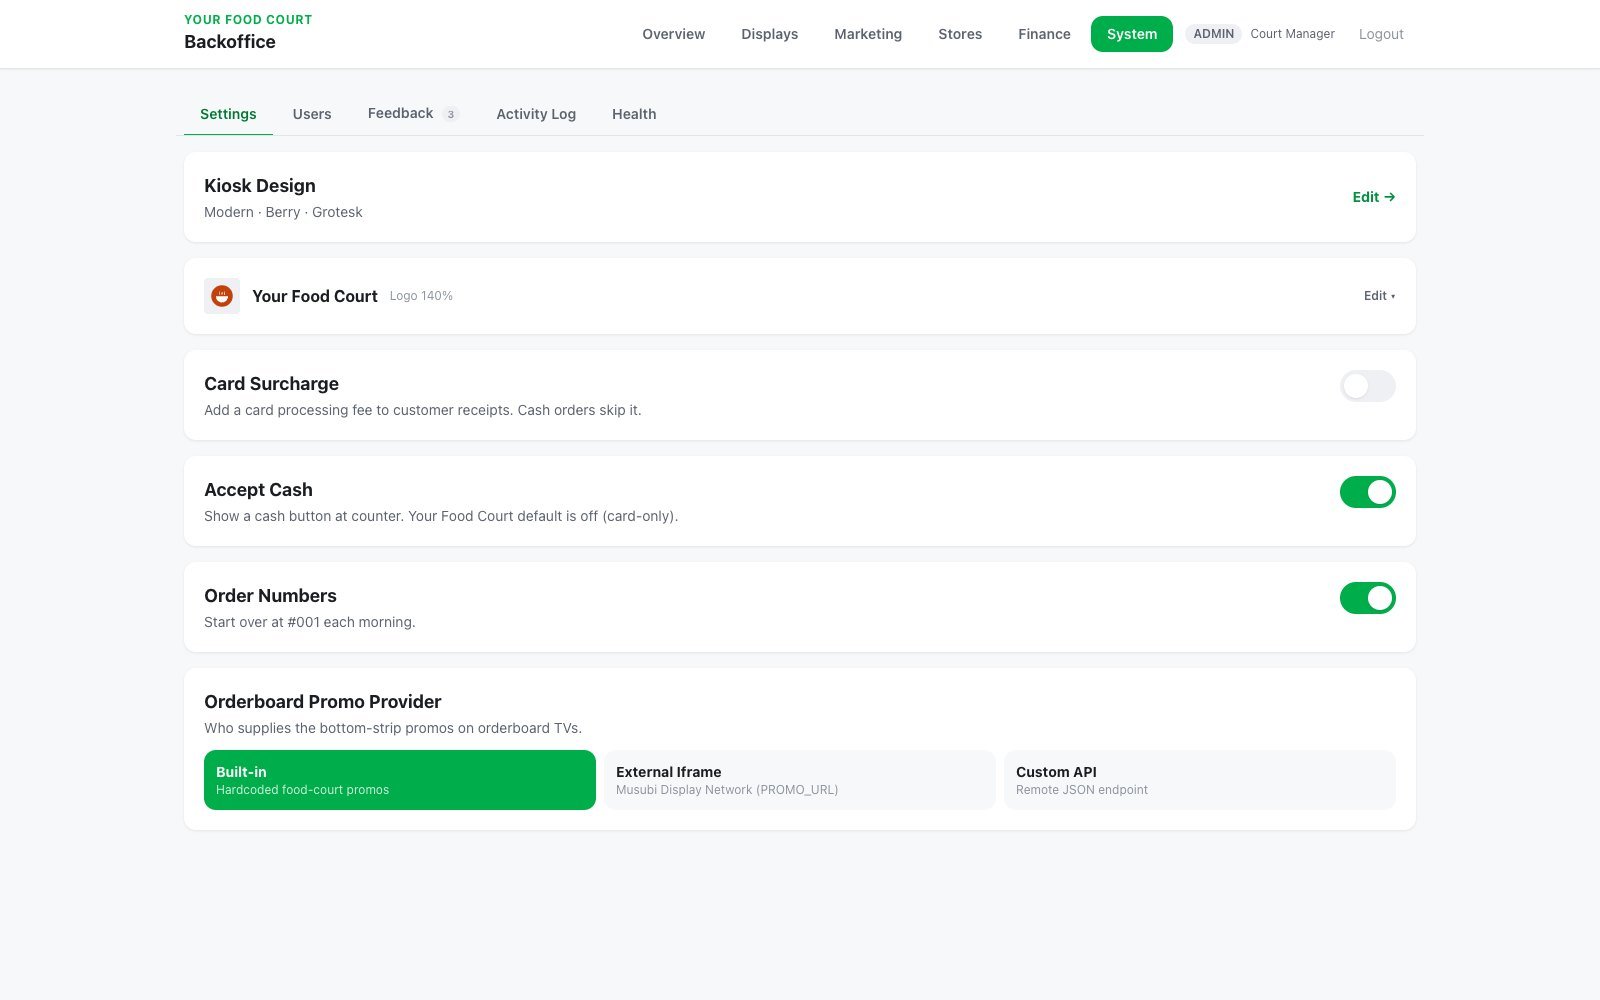Image resolution: width=1600 pixels, height=1000 pixels.
Task: Turn off the Accept Cash switch
Action: (1367, 492)
